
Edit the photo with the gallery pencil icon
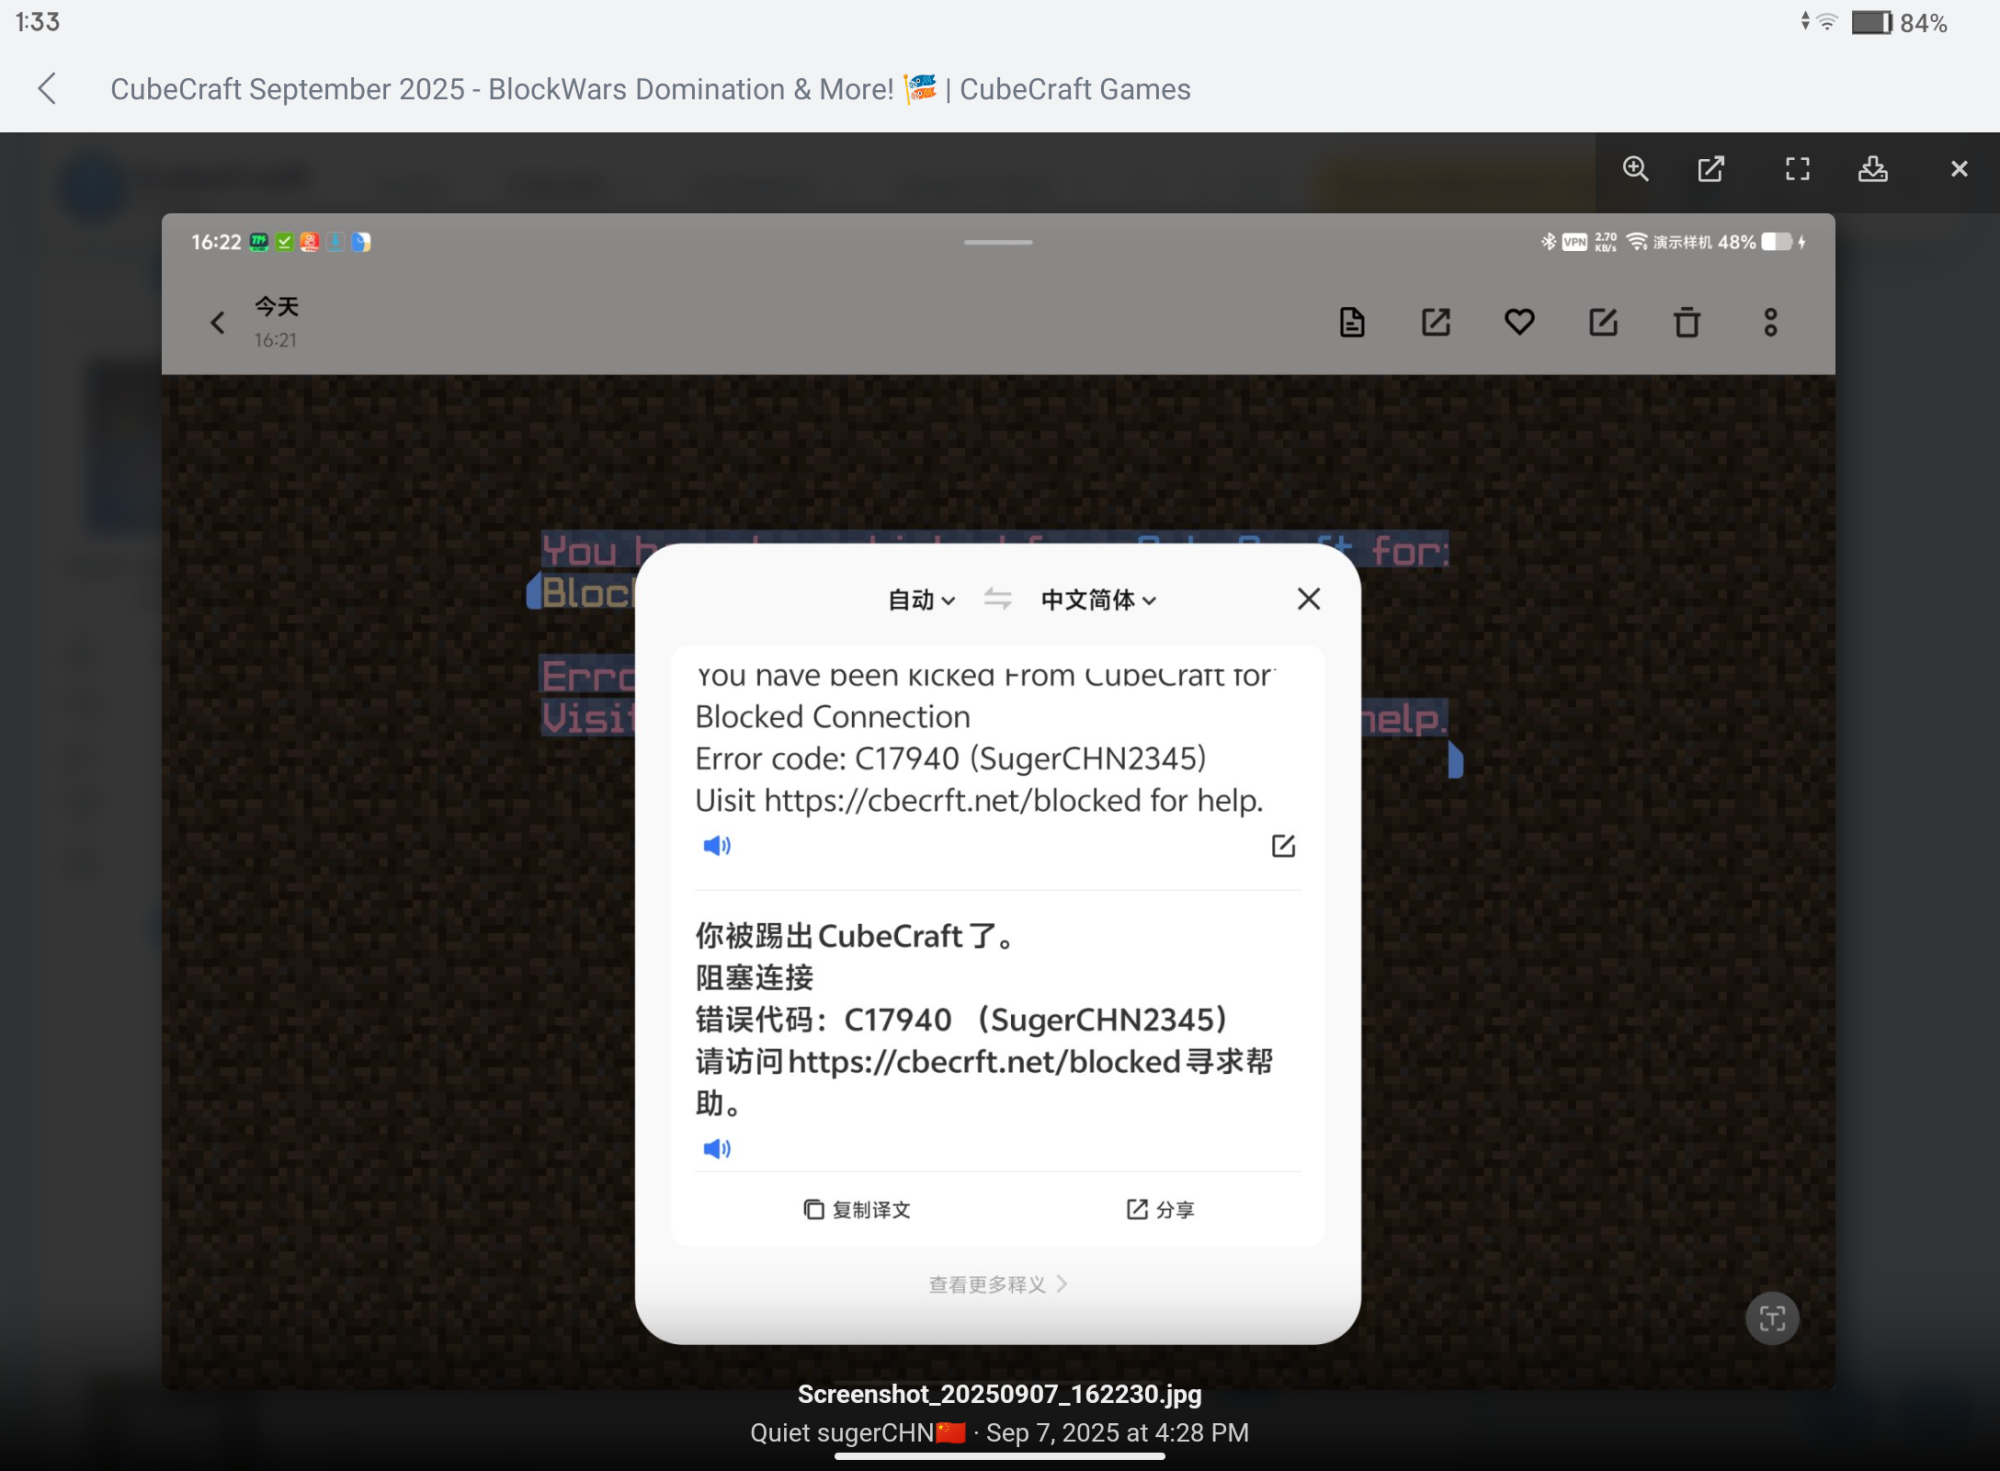[x=1603, y=322]
